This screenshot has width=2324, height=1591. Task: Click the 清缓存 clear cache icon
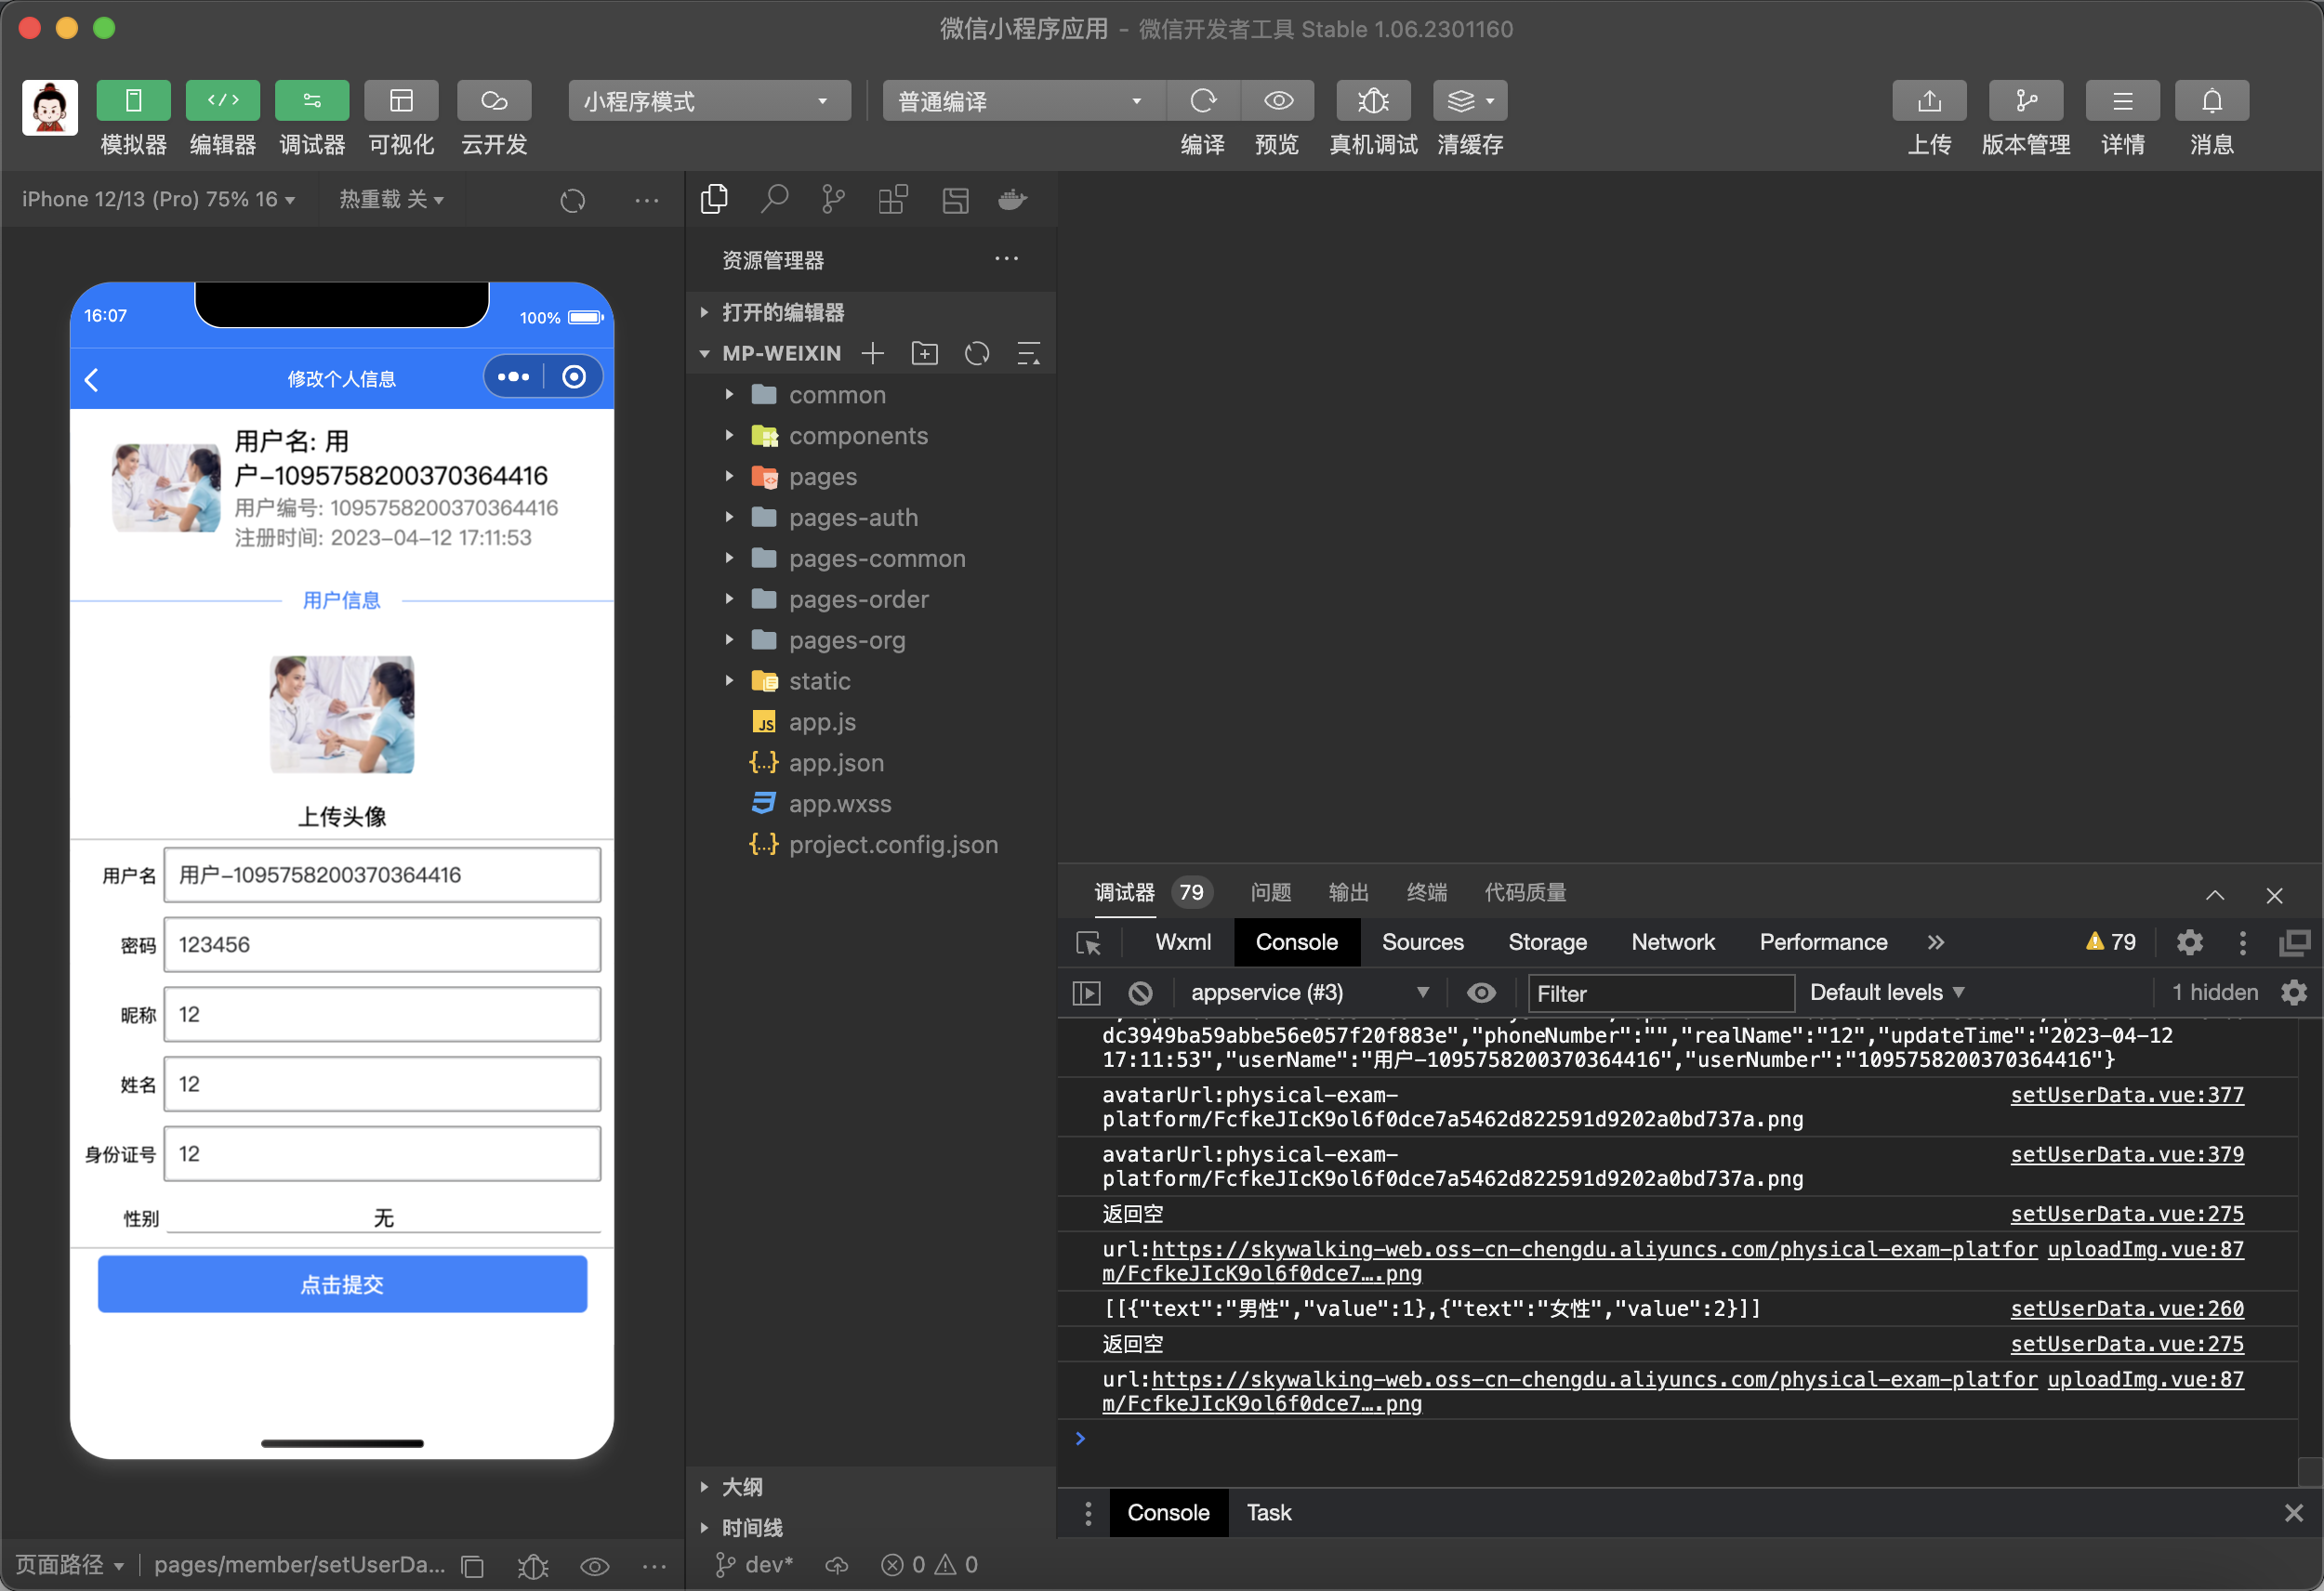point(1462,100)
